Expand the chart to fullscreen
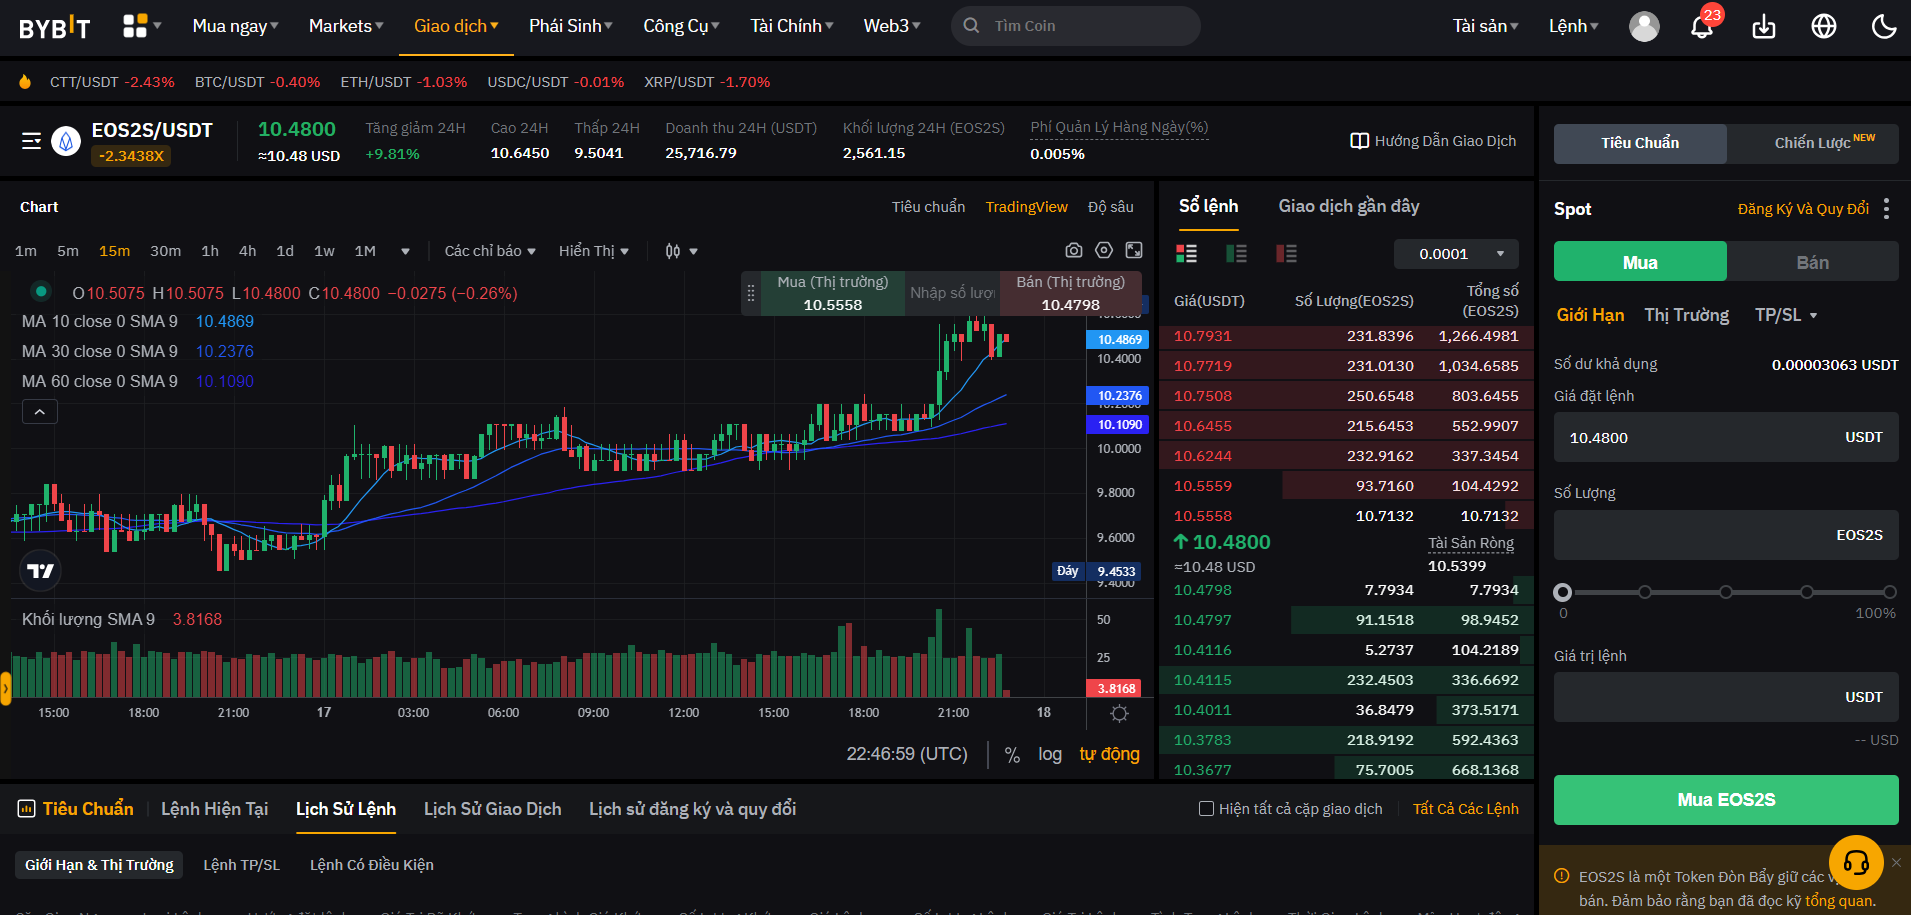 coord(1134,250)
